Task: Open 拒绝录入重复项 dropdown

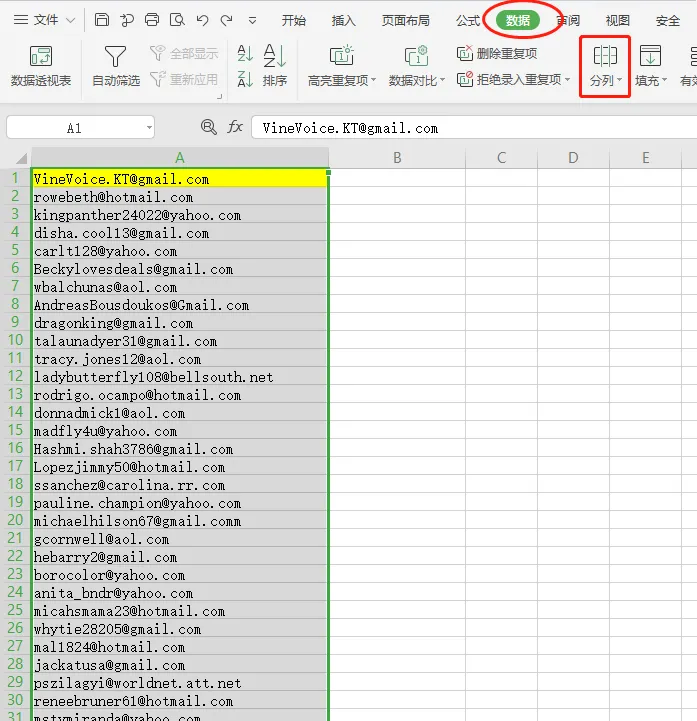Action: coord(514,79)
